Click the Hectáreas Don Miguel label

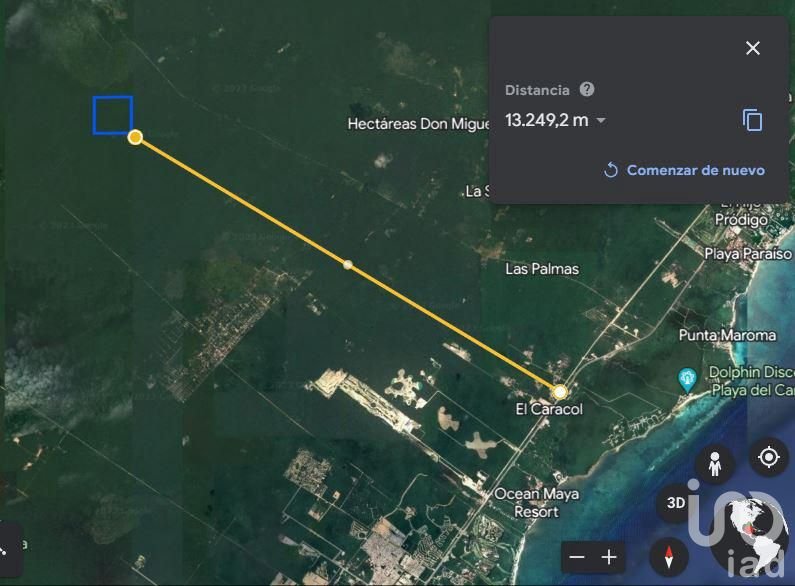click(418, 124)
